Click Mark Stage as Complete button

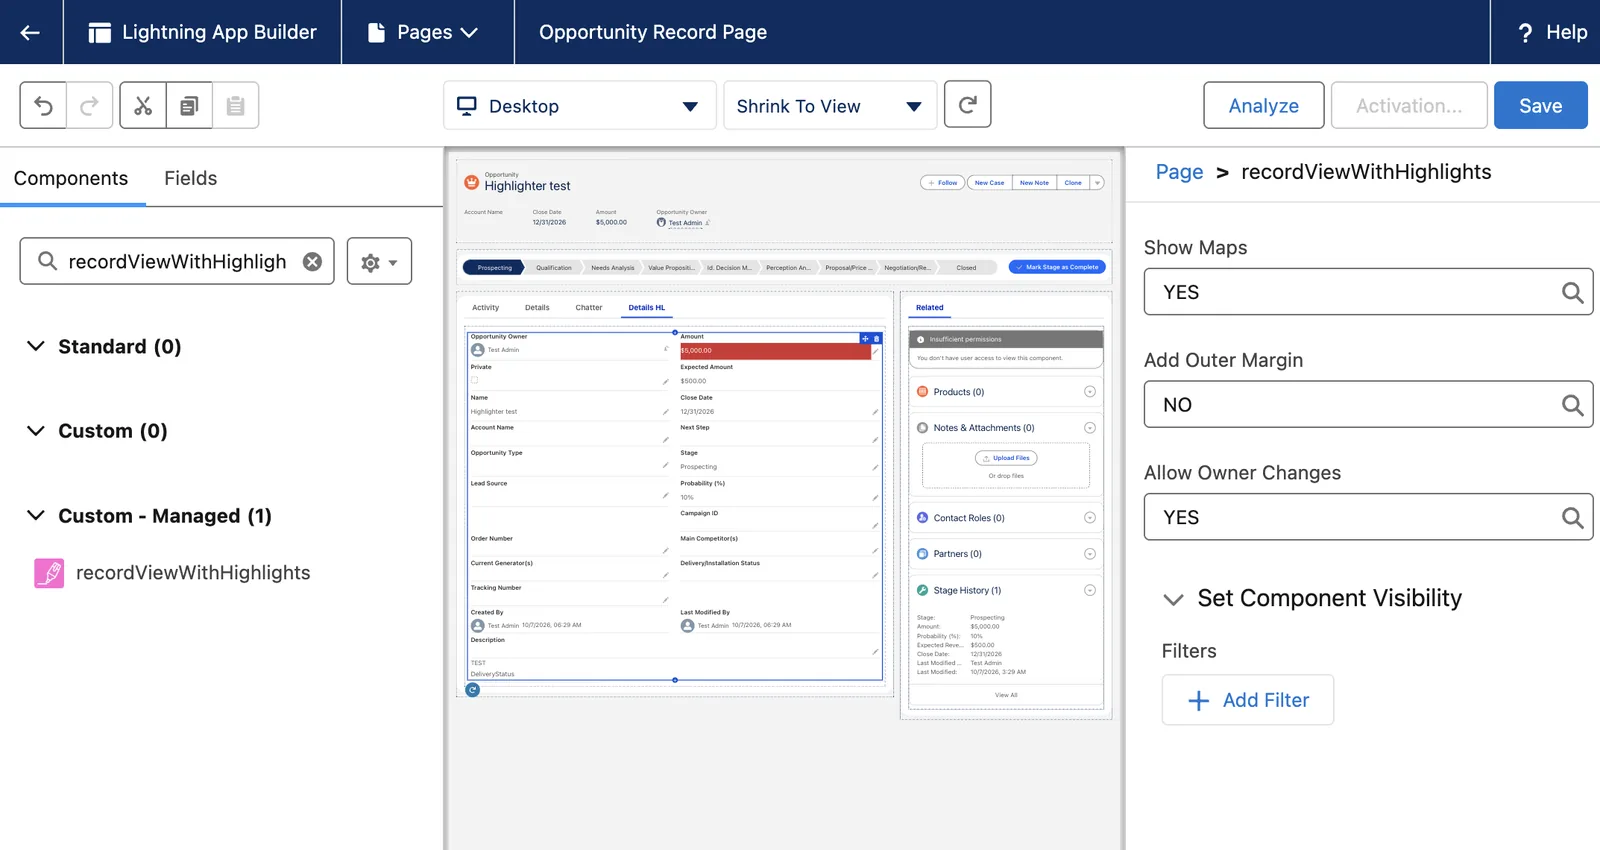(1058, 267)
